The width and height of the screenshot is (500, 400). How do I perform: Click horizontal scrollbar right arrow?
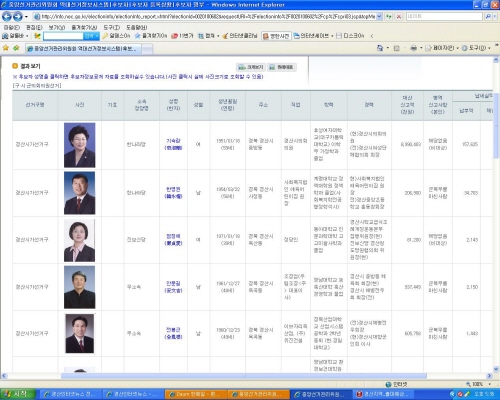(x=490, y=376)
